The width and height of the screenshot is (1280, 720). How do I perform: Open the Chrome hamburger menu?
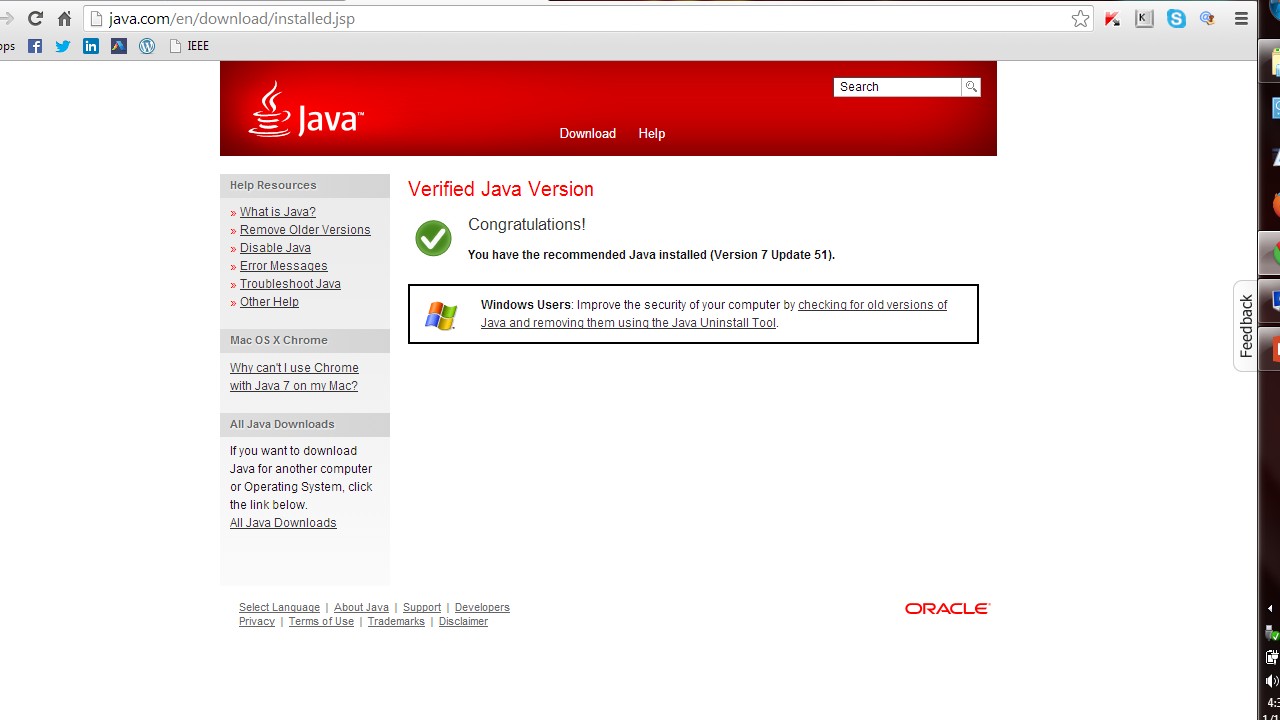[1241, 19]
